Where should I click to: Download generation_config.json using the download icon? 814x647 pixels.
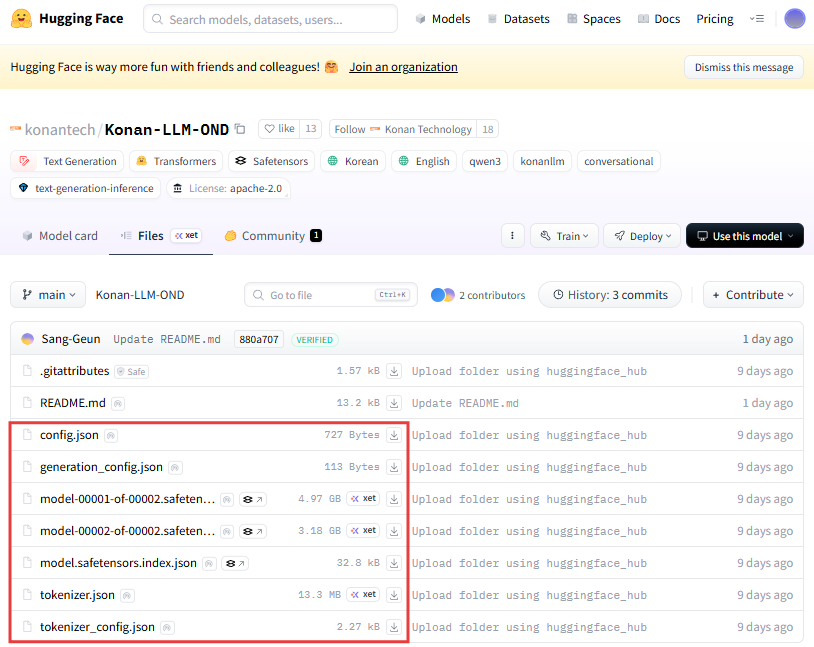394,467
